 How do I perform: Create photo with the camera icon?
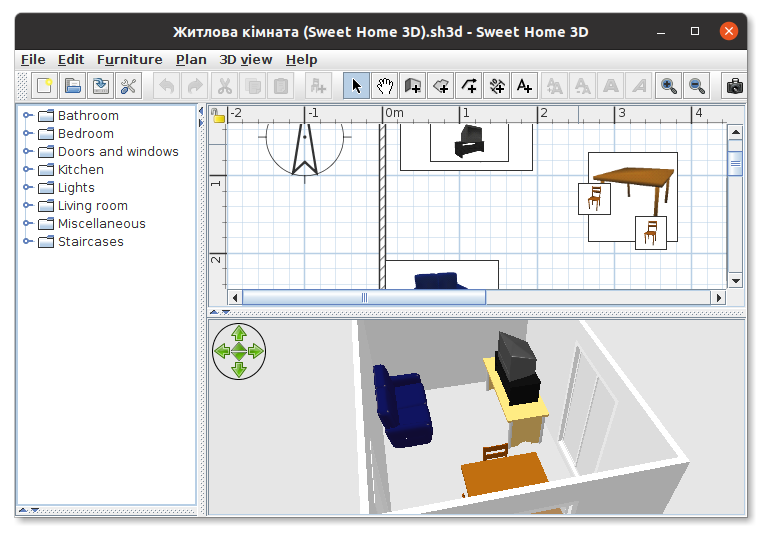coord(734,86)
